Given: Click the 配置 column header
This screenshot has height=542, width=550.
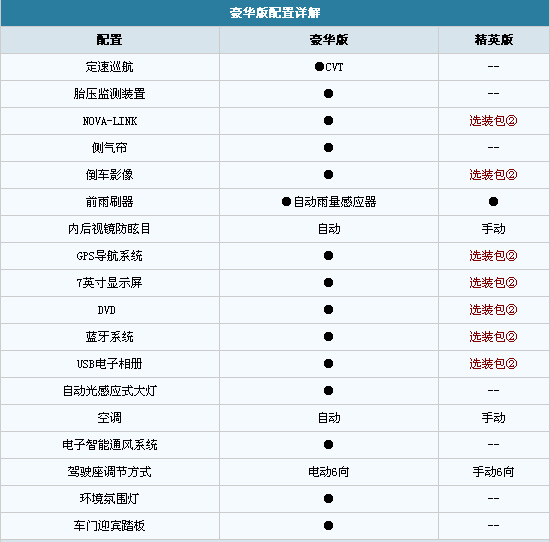Looking at the screenshot, I should [x=109, y=40].
